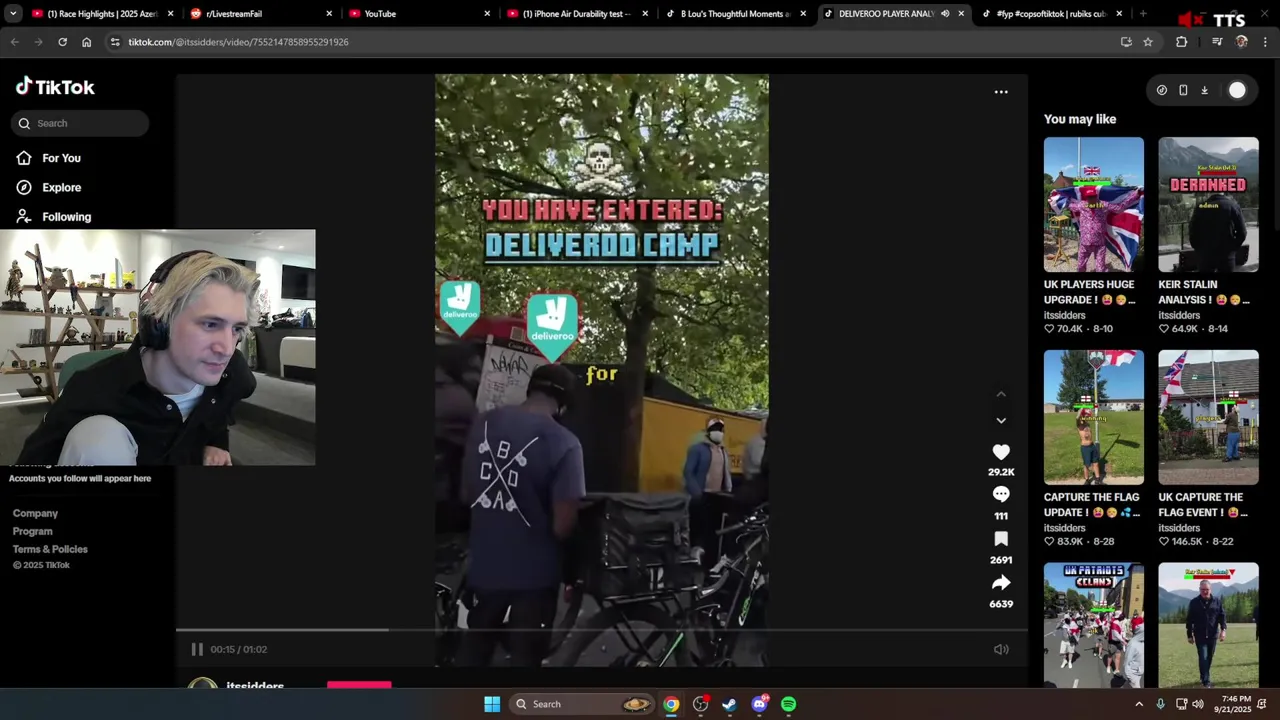Go to the next video arrow
1280x720 pixels.
pos(1001,420)
